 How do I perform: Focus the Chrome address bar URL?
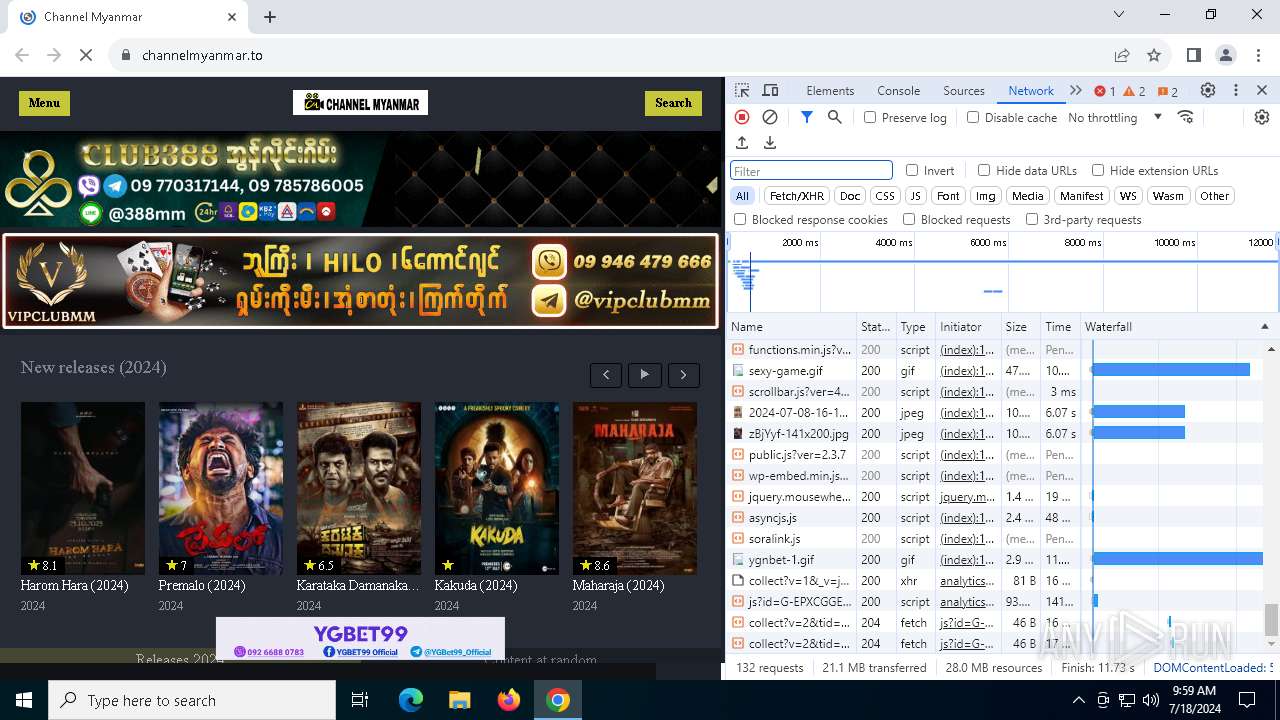202,55
